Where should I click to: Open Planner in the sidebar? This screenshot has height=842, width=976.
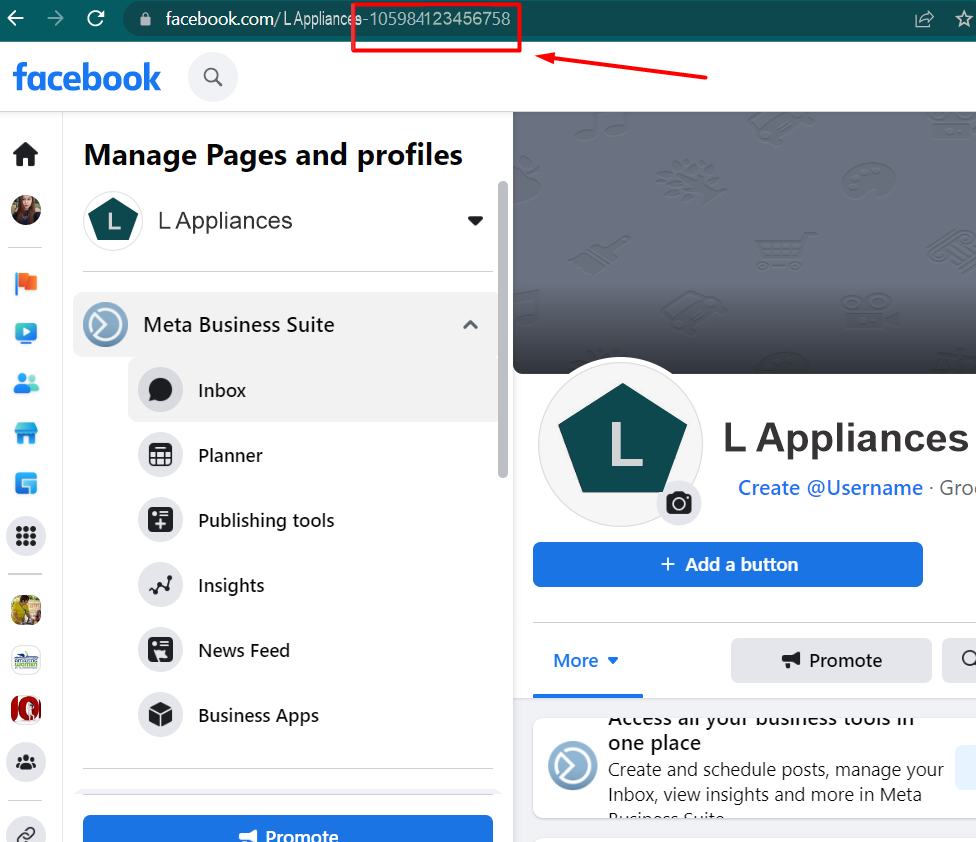[x=313, y=456]
